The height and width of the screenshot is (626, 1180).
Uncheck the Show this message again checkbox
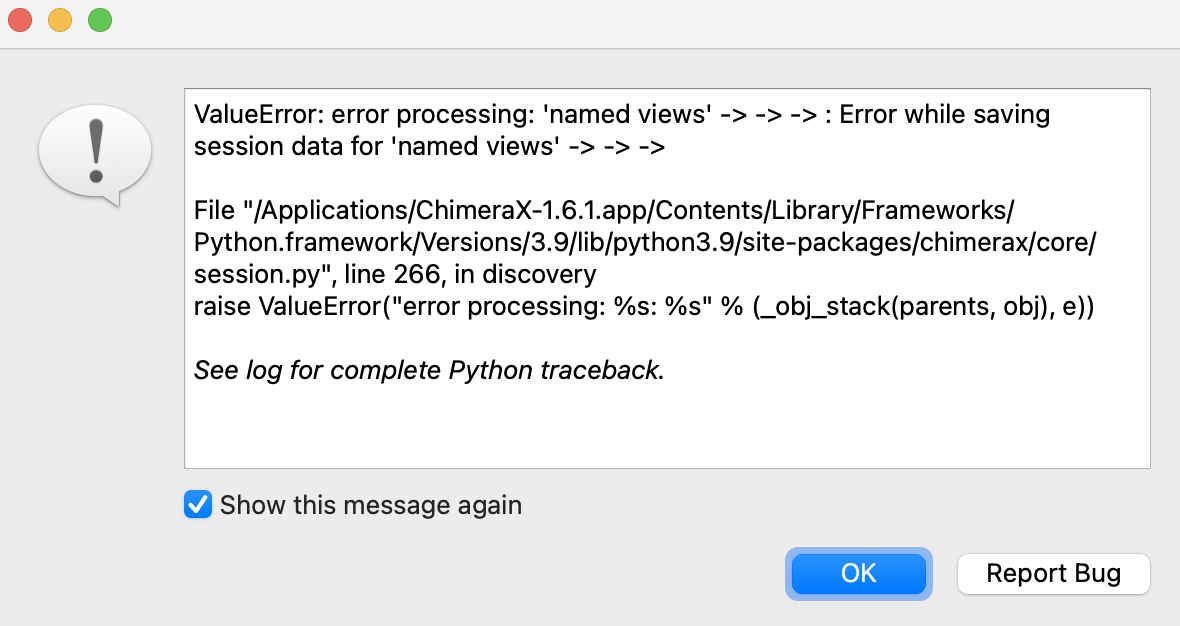pyautogui.click(x=198, y=504)
